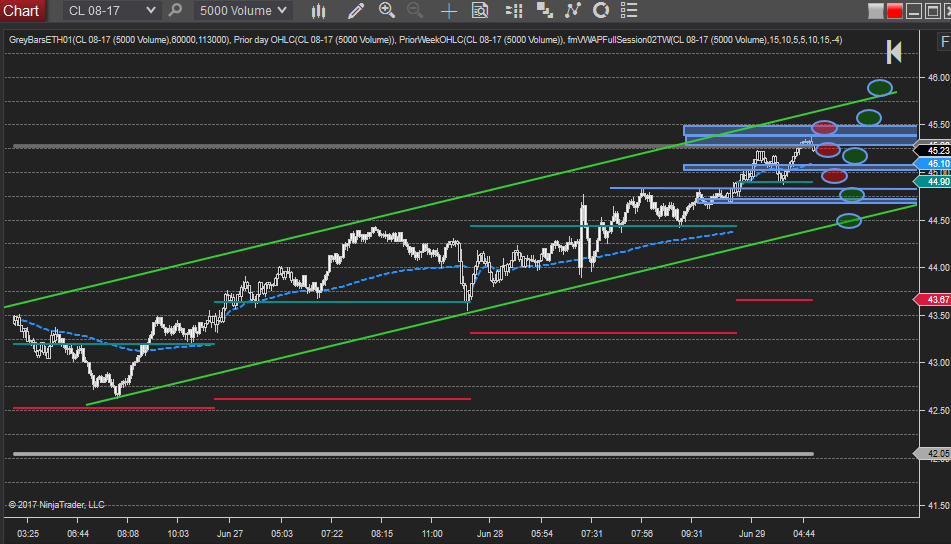Open the bar chart style icon
The height and width of the screenshot is (544, 951).
click(318, 10)
